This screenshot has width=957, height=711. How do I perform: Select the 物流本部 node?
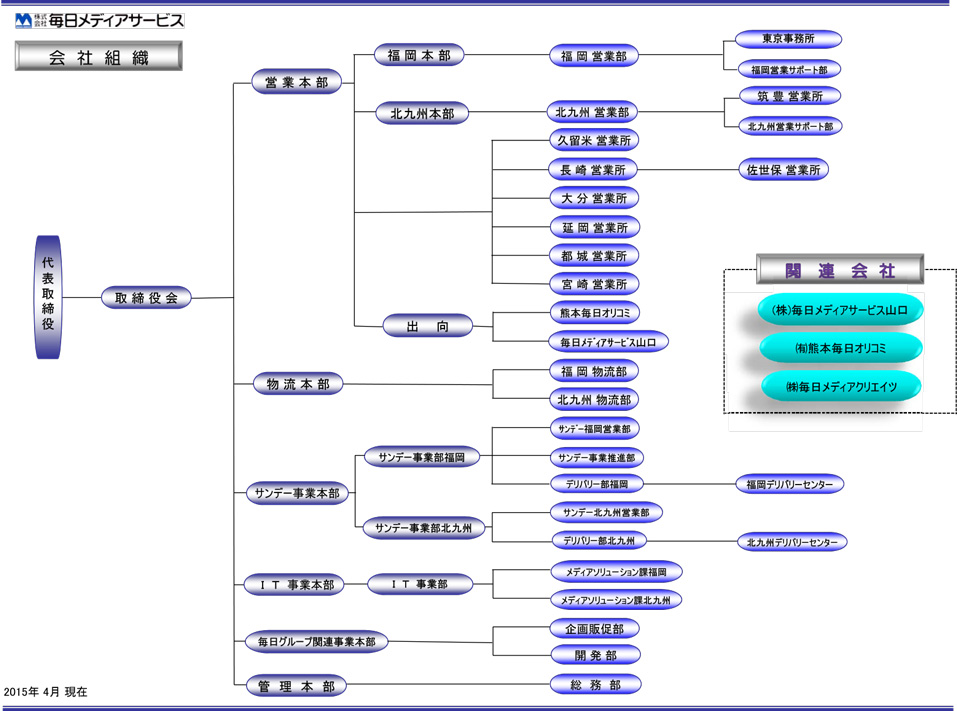point(298,384)
